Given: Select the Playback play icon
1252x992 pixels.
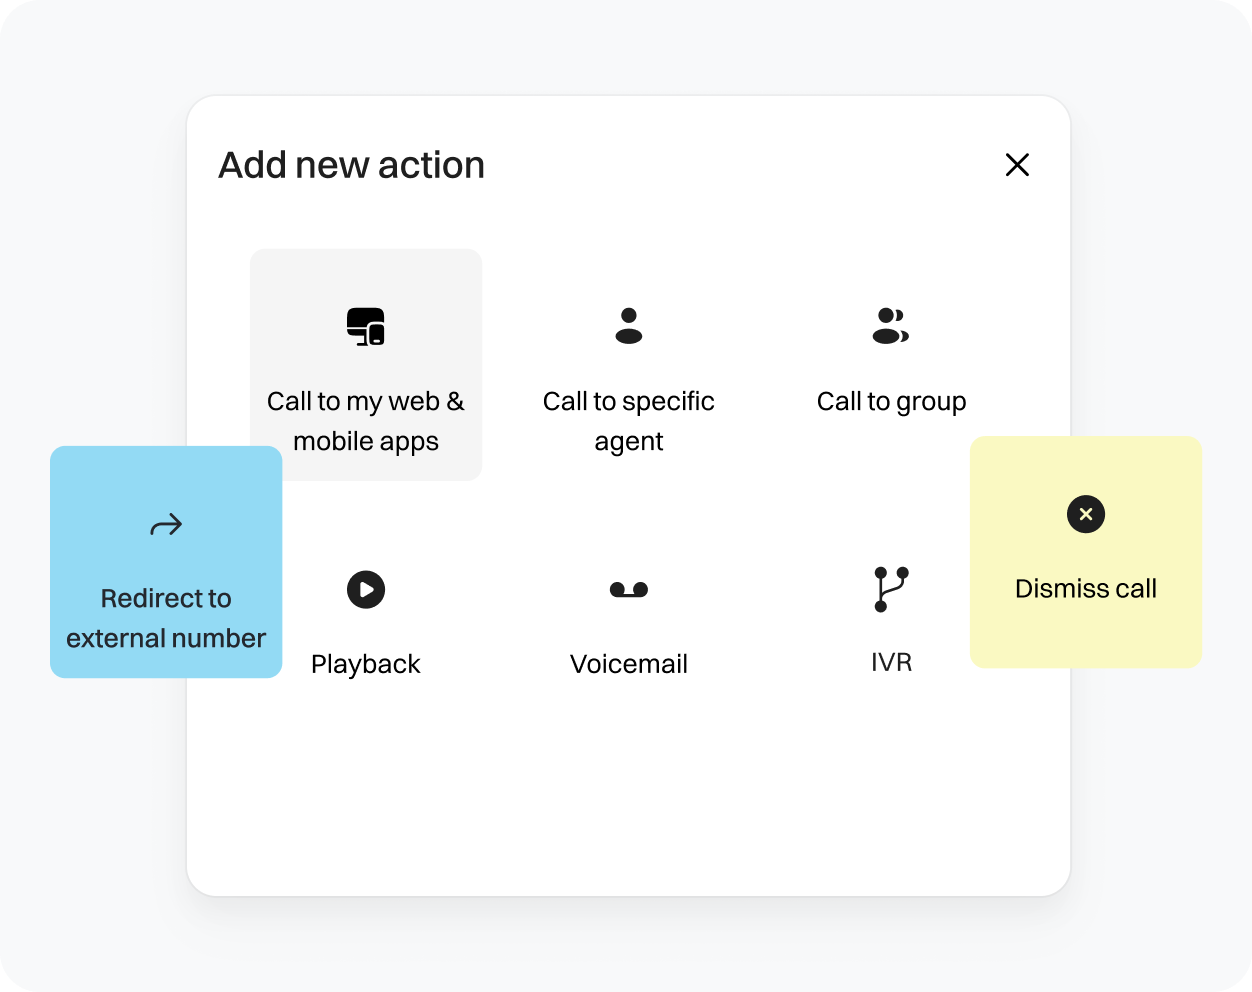Looking at the screenshot, I should pyautogui.click(x=366, y=589).
